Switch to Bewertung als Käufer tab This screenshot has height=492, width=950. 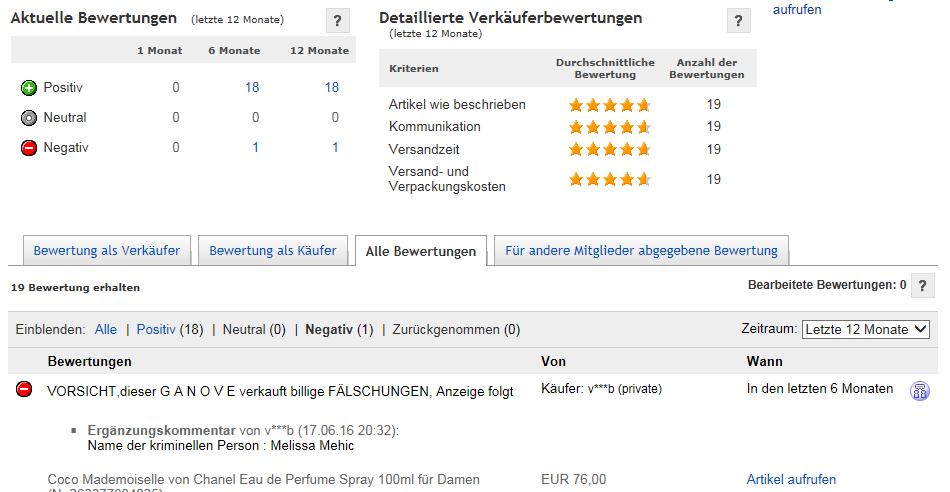point(273,251)
